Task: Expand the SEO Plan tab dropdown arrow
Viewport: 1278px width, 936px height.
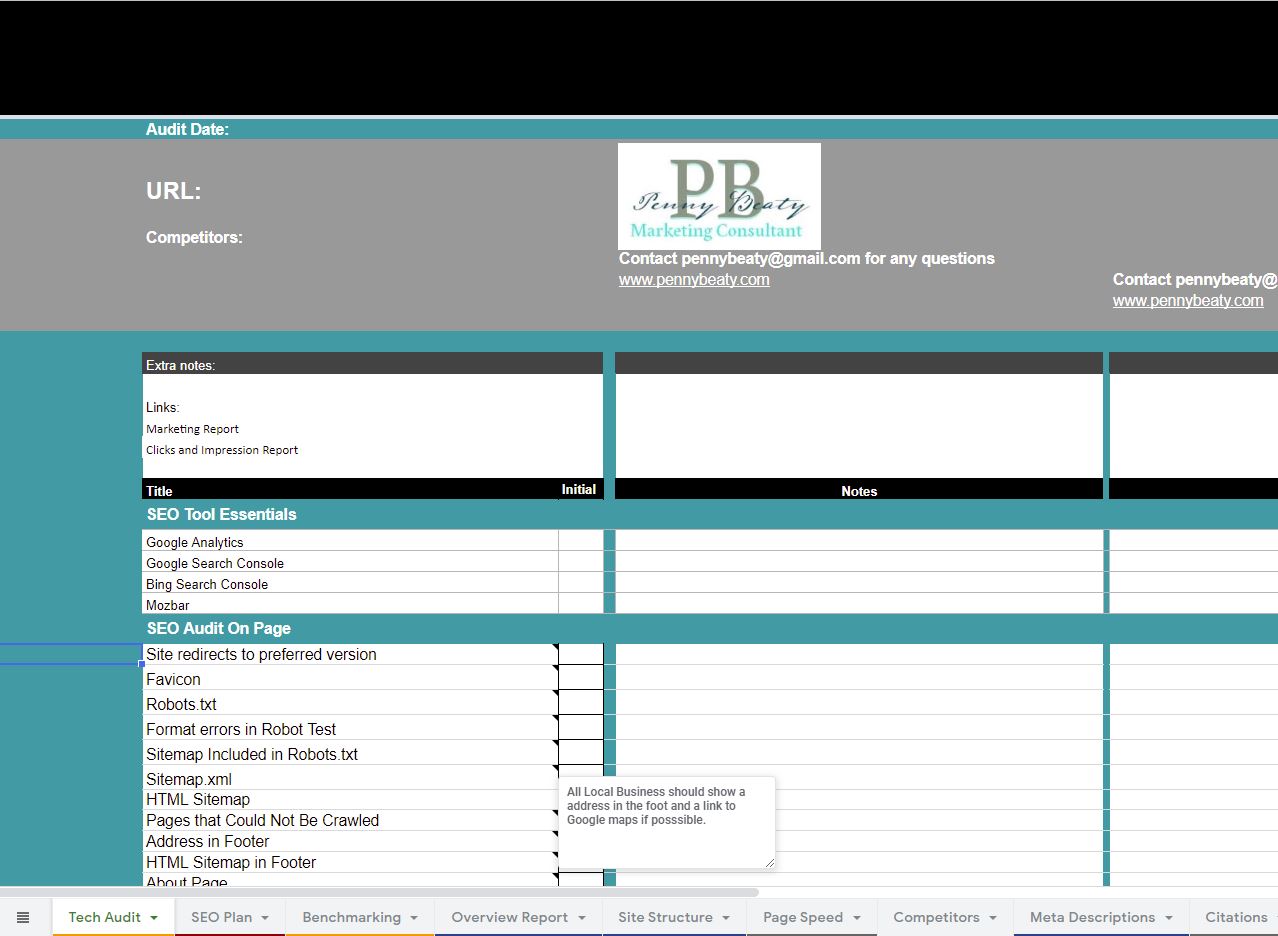Action: coord(266,918)
